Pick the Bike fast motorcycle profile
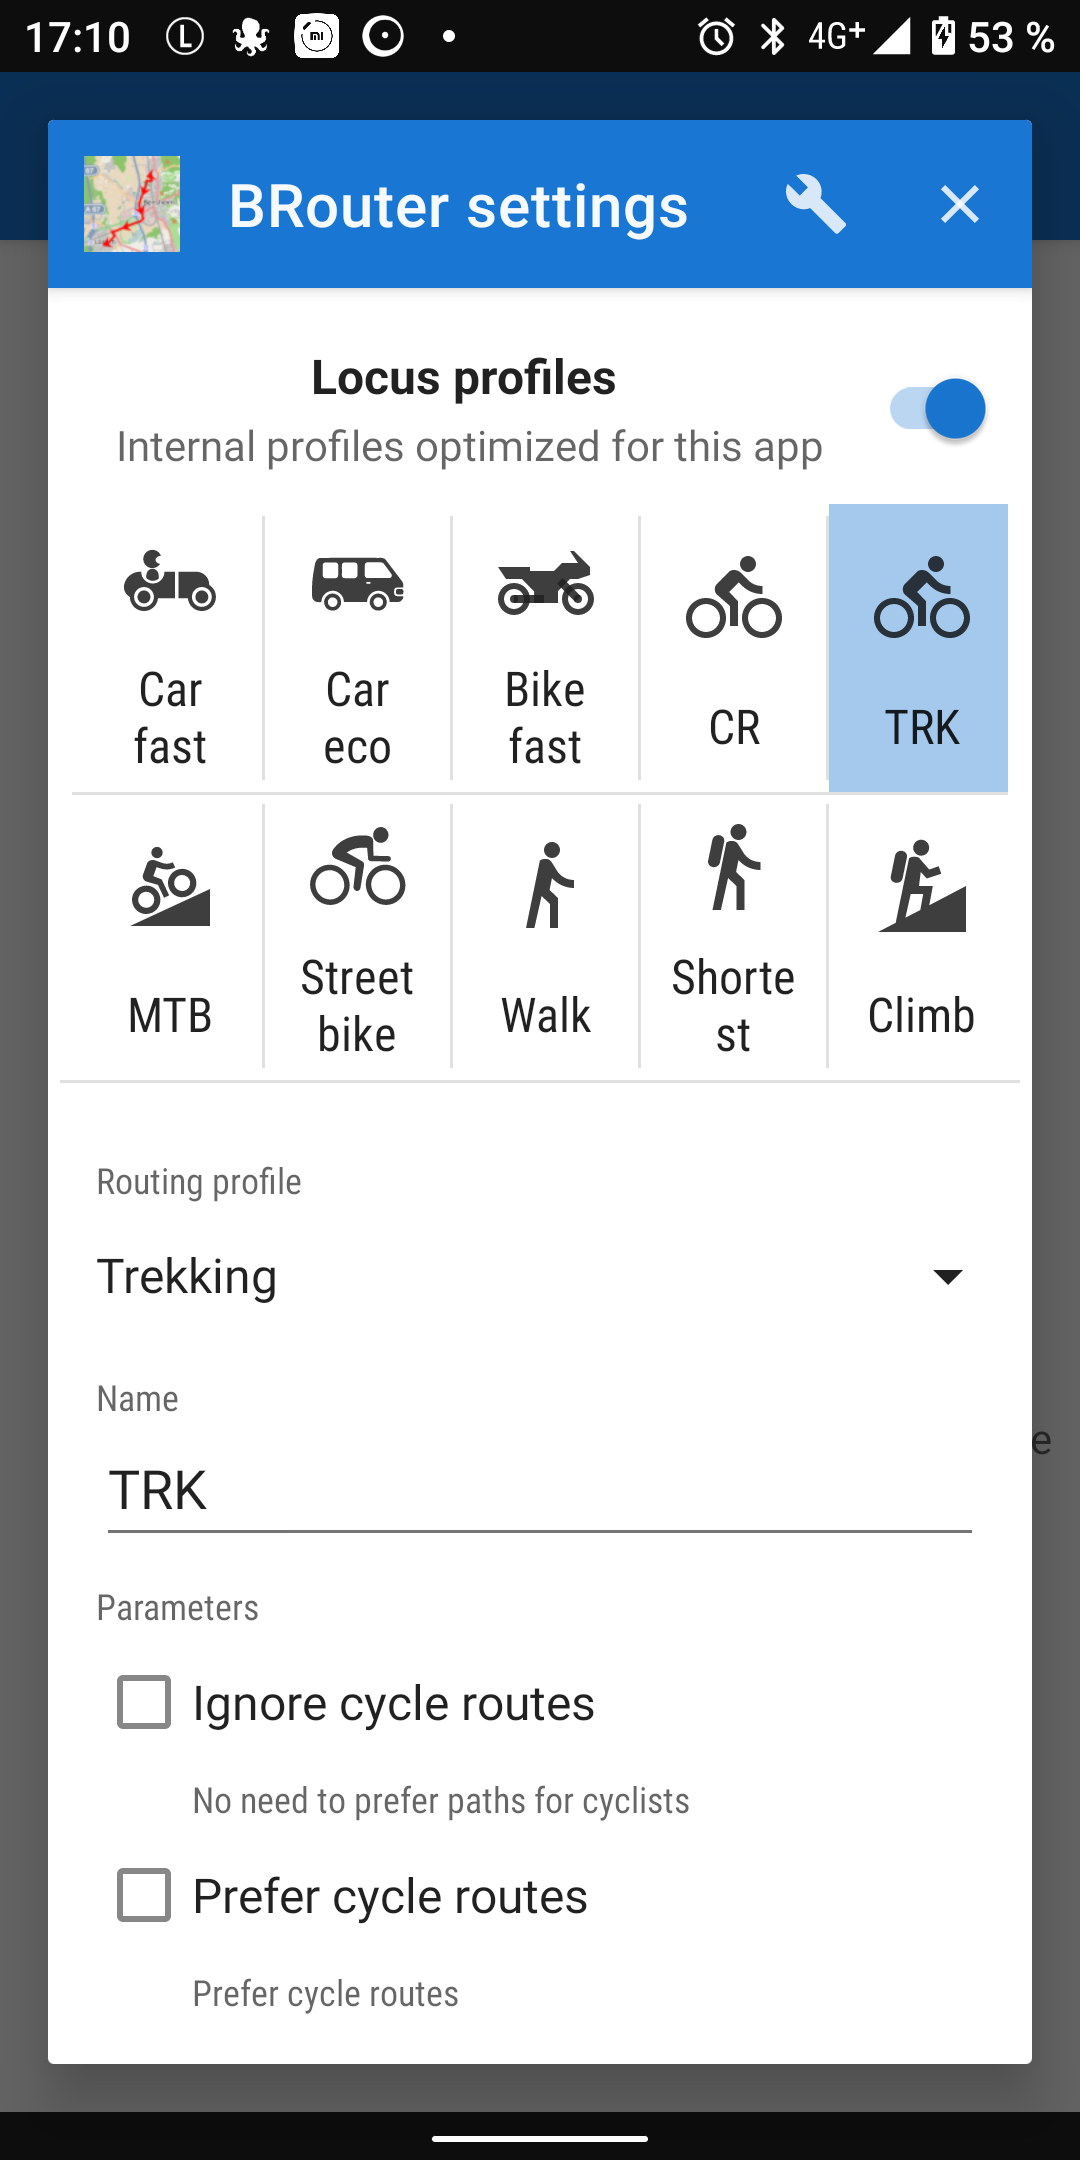This screenshot has height=2160, width=1080. 545,582
